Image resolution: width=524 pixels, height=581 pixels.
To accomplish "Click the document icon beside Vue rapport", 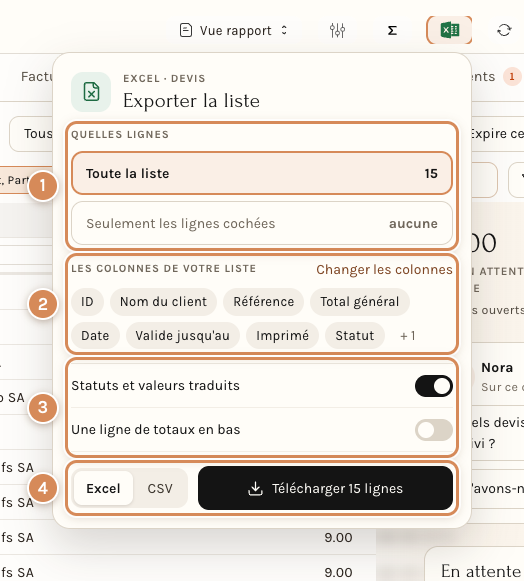I will coord(186,30).
